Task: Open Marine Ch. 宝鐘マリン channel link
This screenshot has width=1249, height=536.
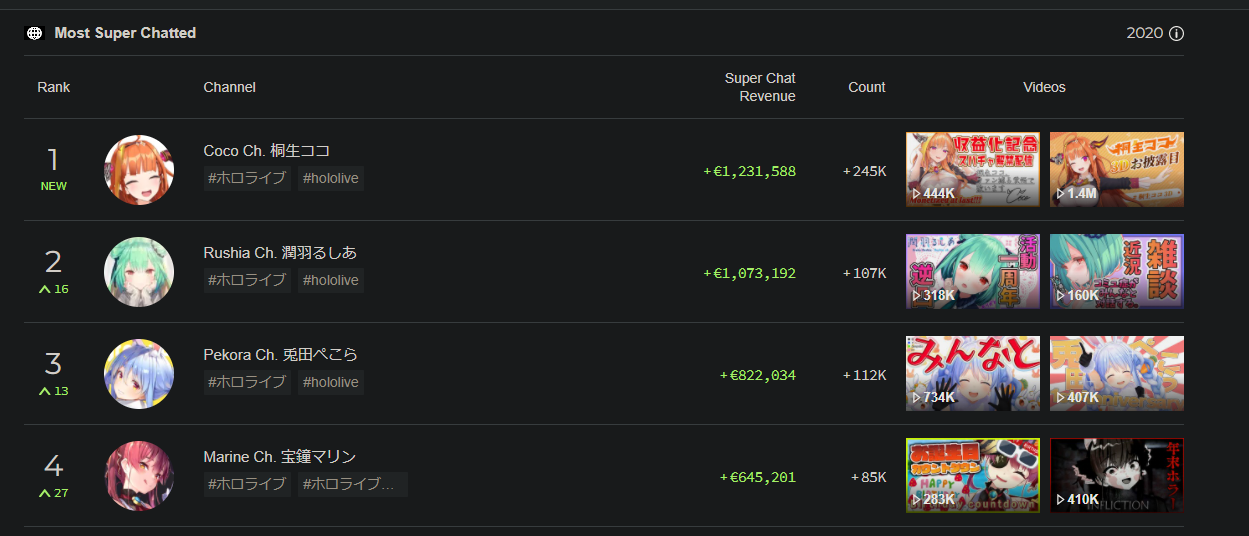Action: (x=279, y=457)
